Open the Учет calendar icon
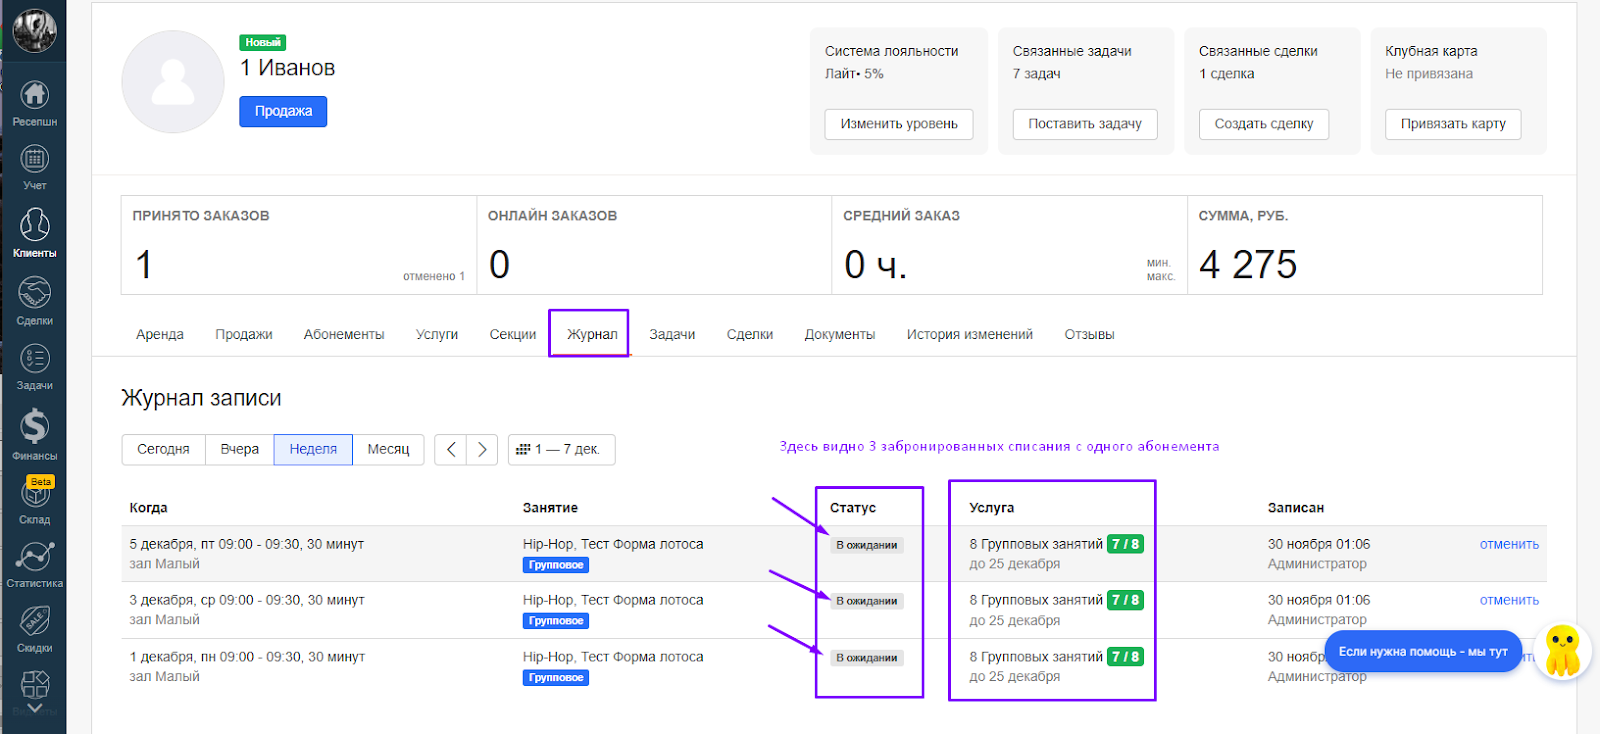Viewport: 1600px width, 734px height. click(x=34, y=160)
